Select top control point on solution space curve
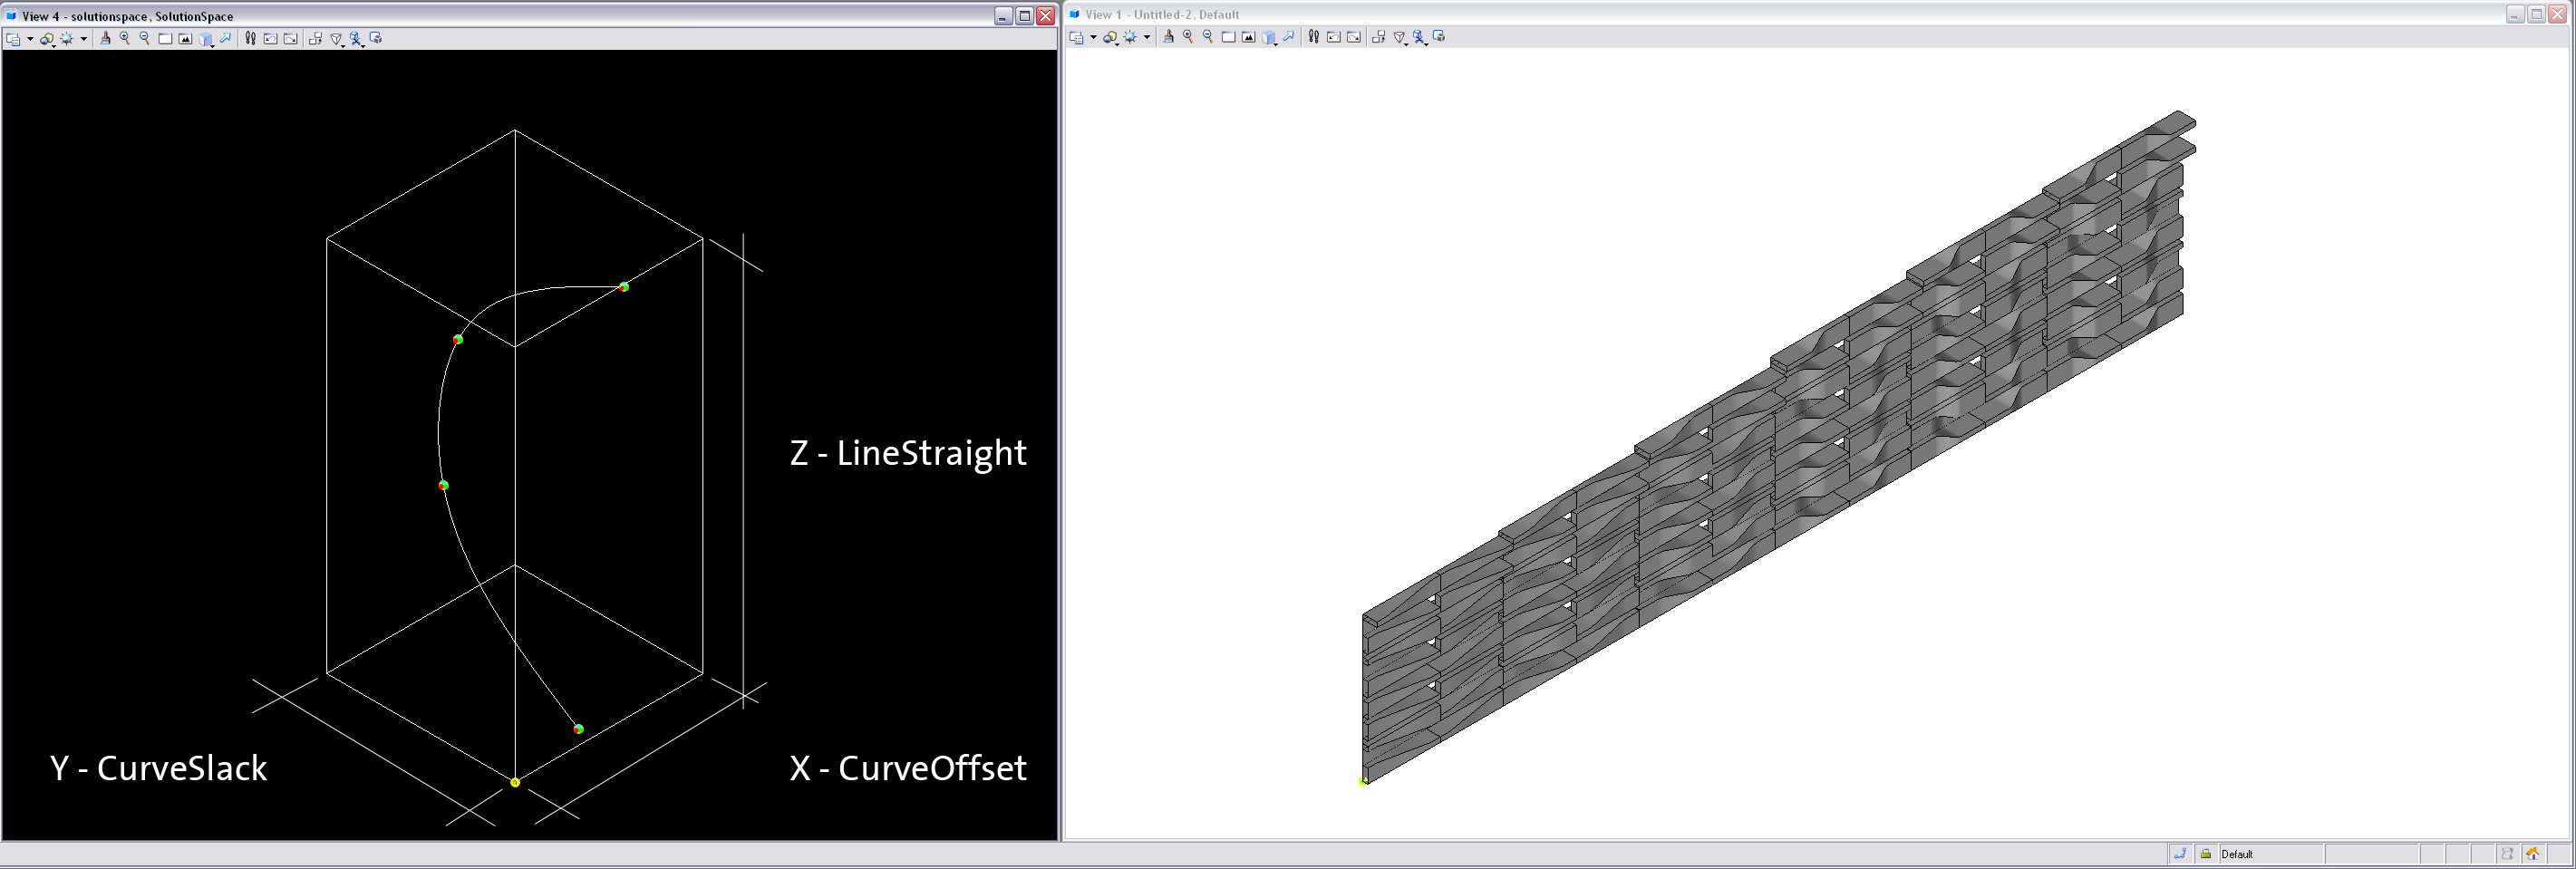 click(x=624, y=287)
